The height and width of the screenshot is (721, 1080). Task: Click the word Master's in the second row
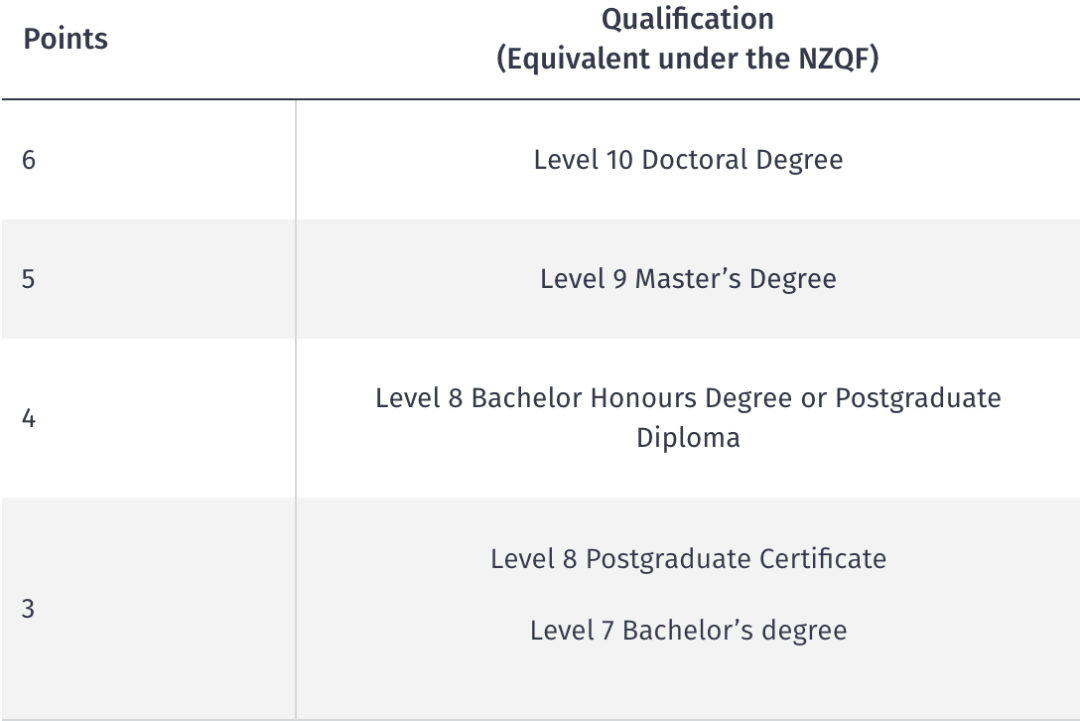point(688,279)
